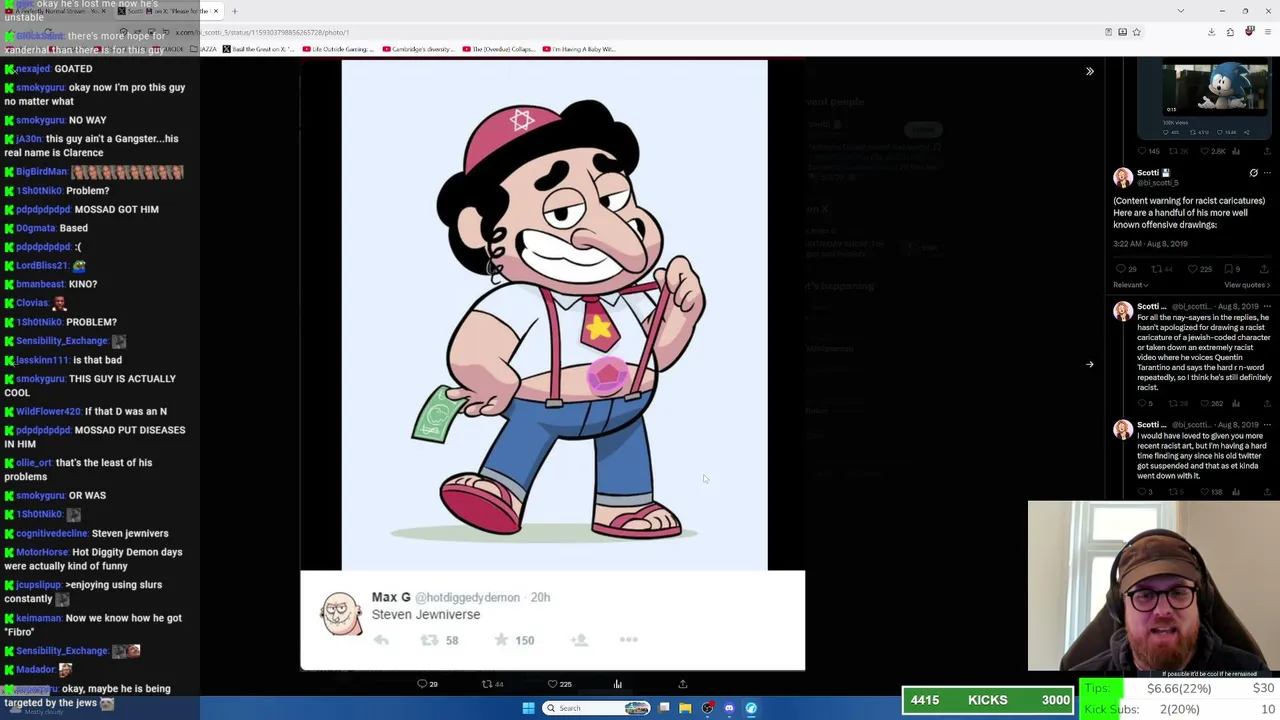Expand the list all tabs dropdown arrow
Image resolution: width=1280 pixels, height=720 pixels.
click(x=1180, y=11)
